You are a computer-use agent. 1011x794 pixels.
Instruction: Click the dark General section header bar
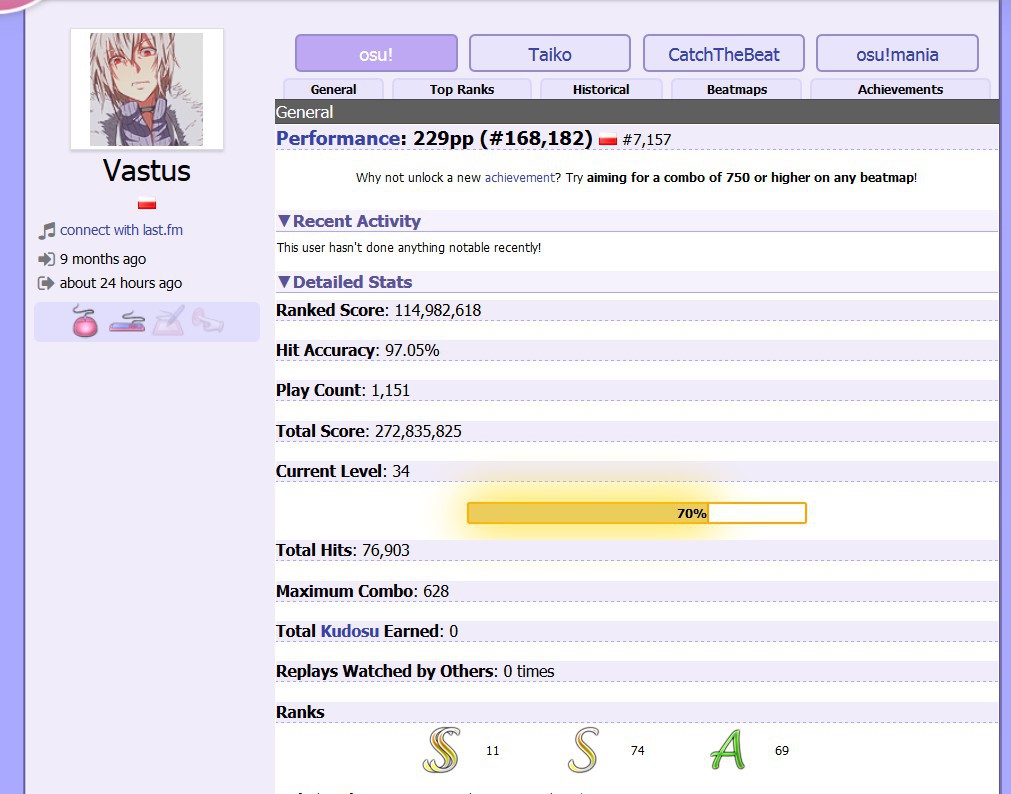point(636,112)
